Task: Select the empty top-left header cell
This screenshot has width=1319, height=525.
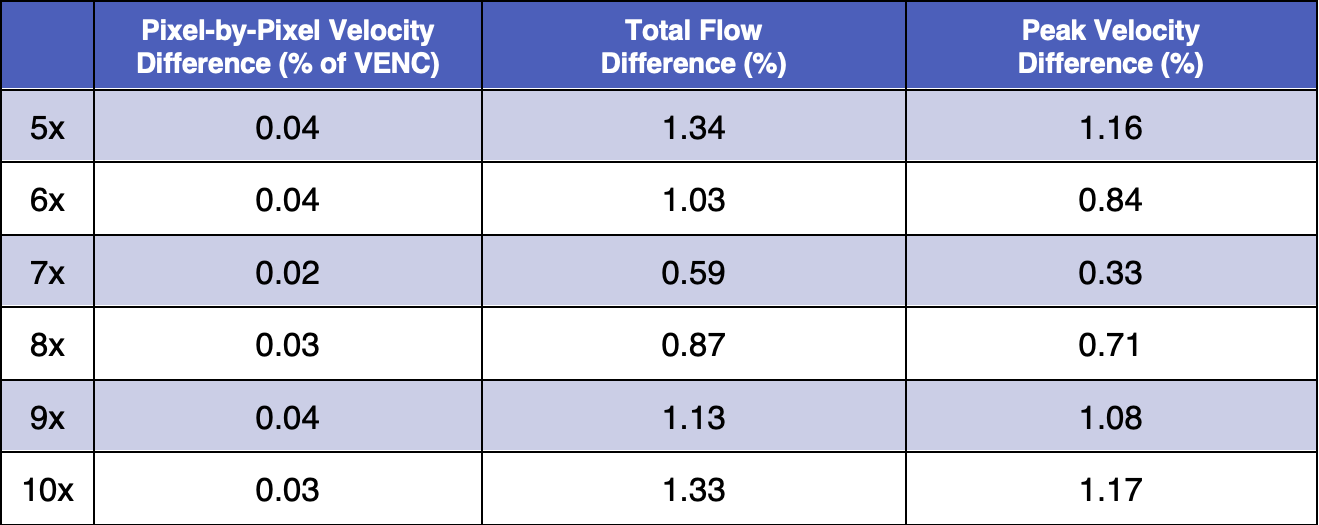Action: [47, 46]
